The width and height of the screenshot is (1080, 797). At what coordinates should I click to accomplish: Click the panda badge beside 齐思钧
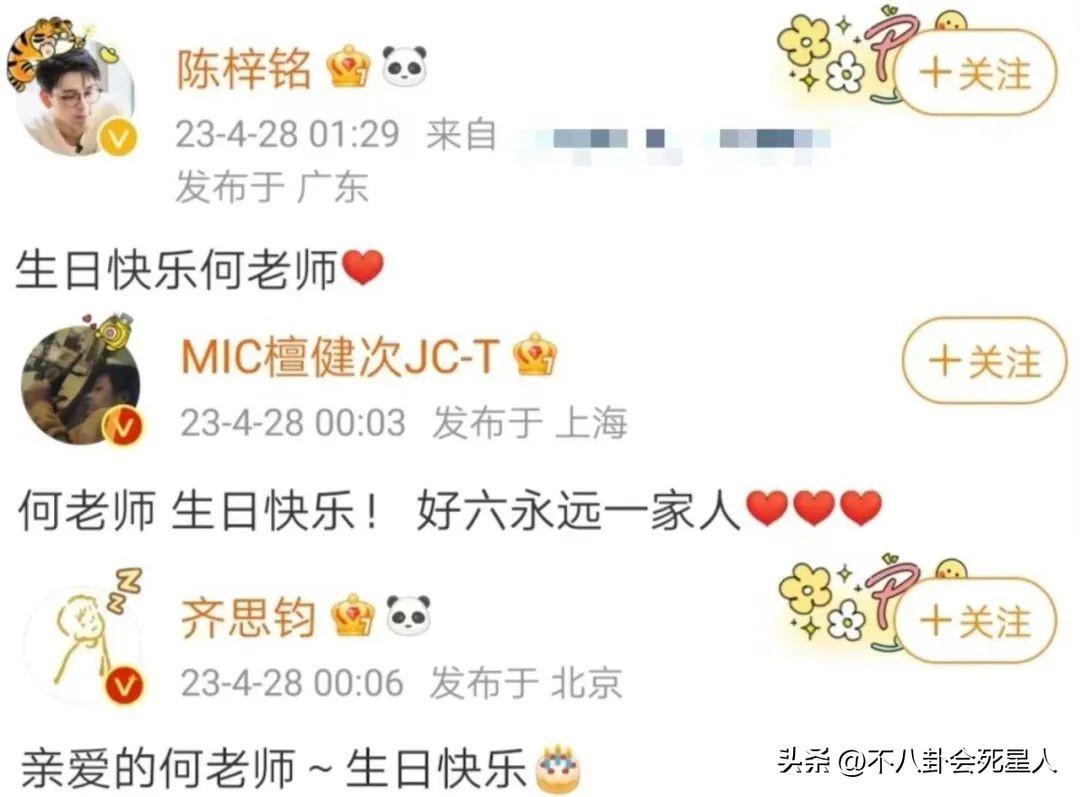point(408,615)
